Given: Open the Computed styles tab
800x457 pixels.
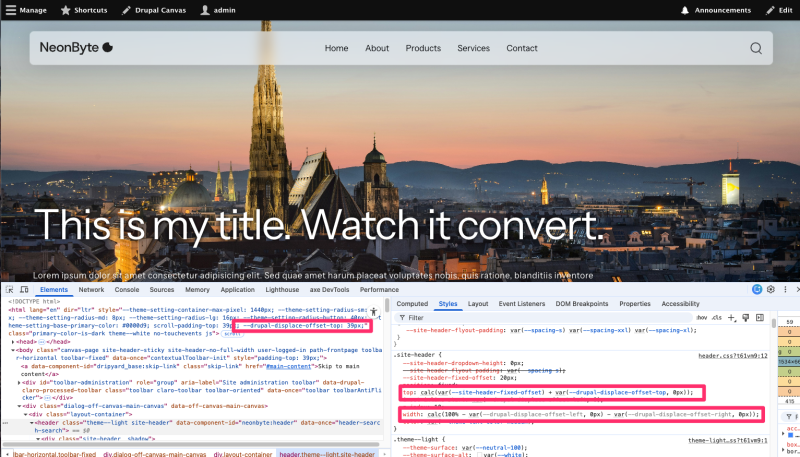Looking at the screenshot, I should coord(412,303).
